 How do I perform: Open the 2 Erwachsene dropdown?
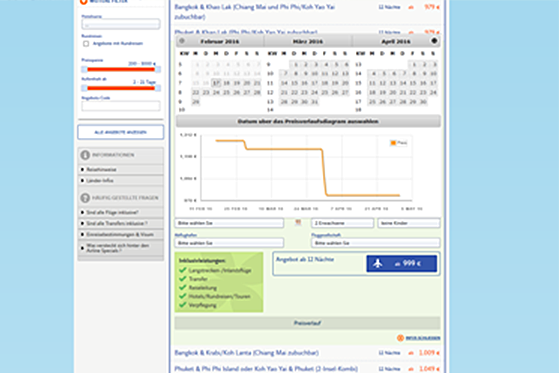[342, 223]
